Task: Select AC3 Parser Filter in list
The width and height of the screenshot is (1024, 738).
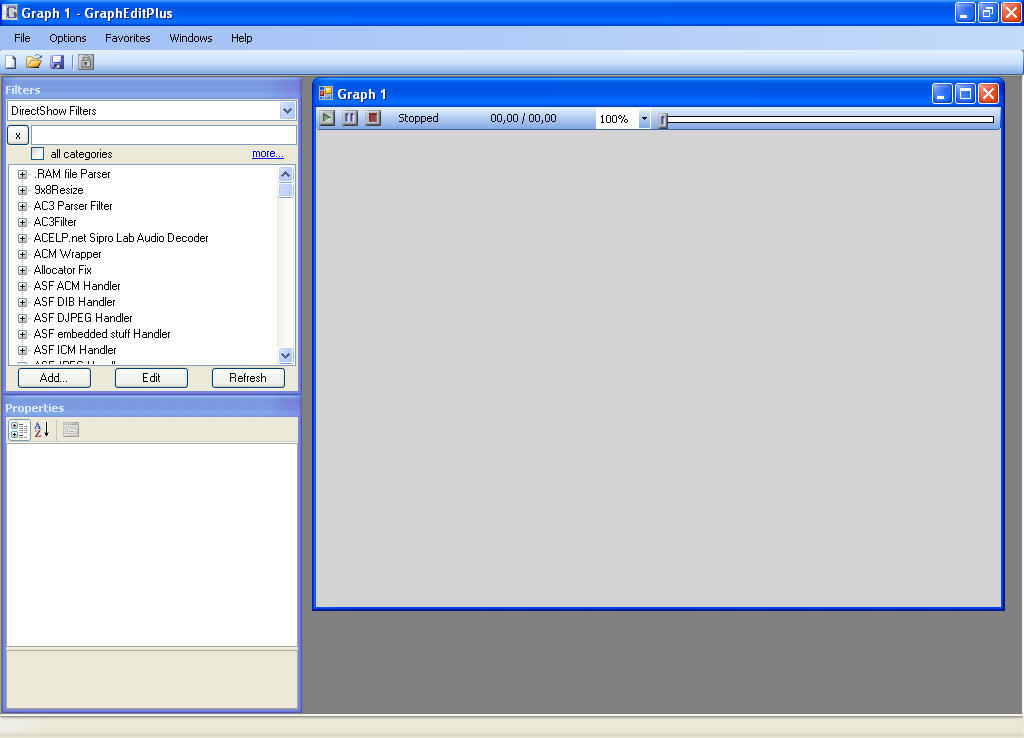Action: pos(73,206)
